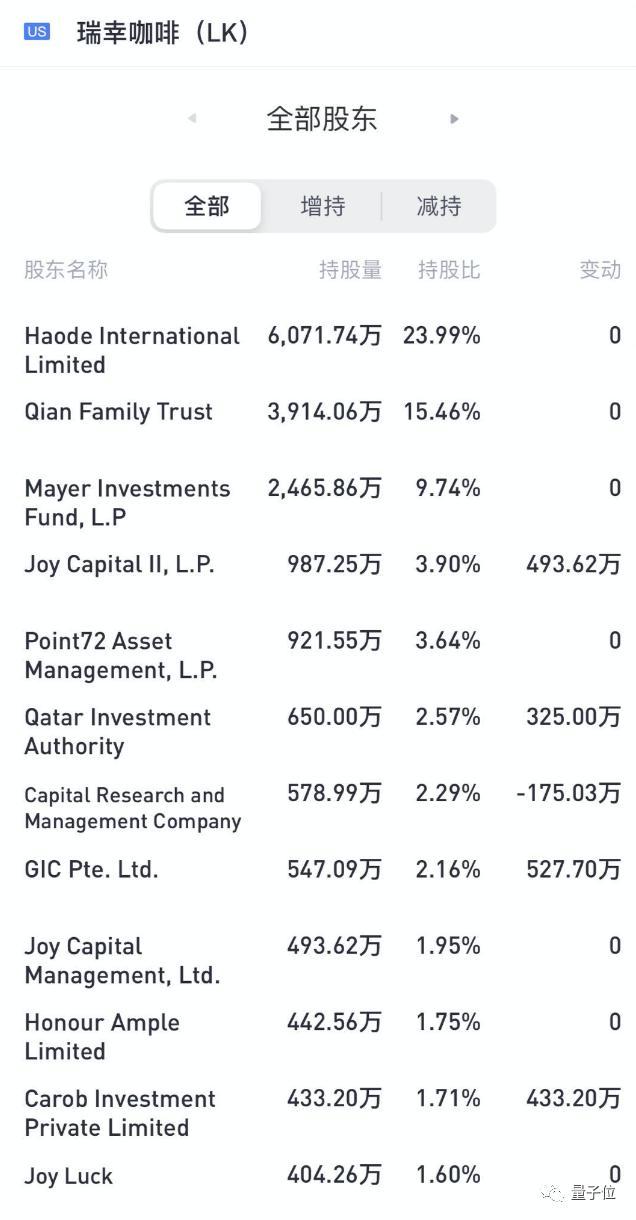Sort by 持股比 column header
The height and width of the screenshot is (1220, 636).
click(x=449, y=270)
